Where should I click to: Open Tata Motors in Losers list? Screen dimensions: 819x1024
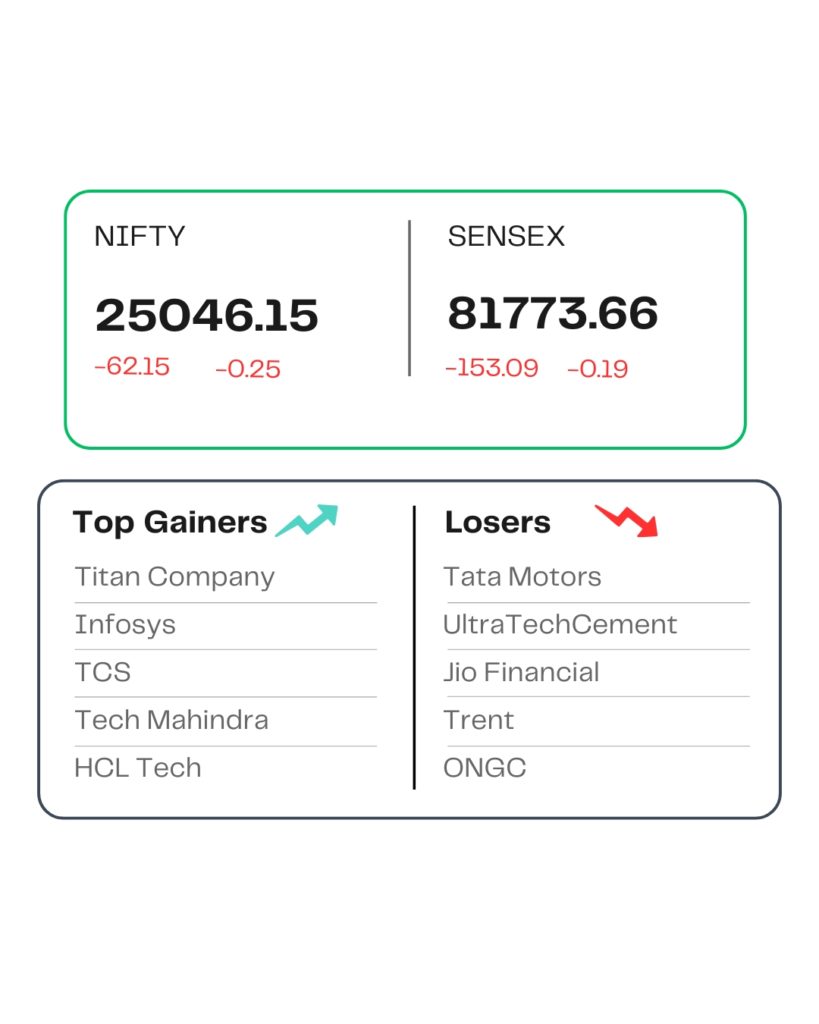pyautogui.click(x=523, y=577)
